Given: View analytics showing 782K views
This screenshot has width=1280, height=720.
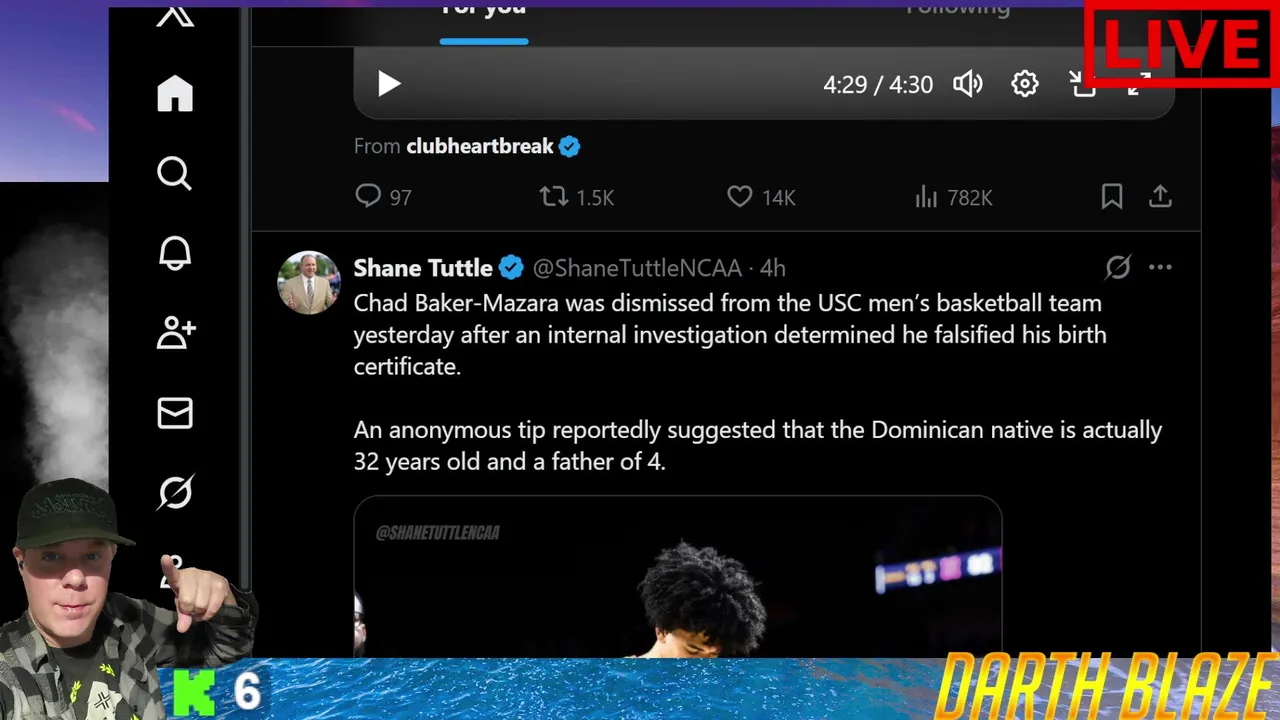Looking at the screenshot, I should coord(953,197).
